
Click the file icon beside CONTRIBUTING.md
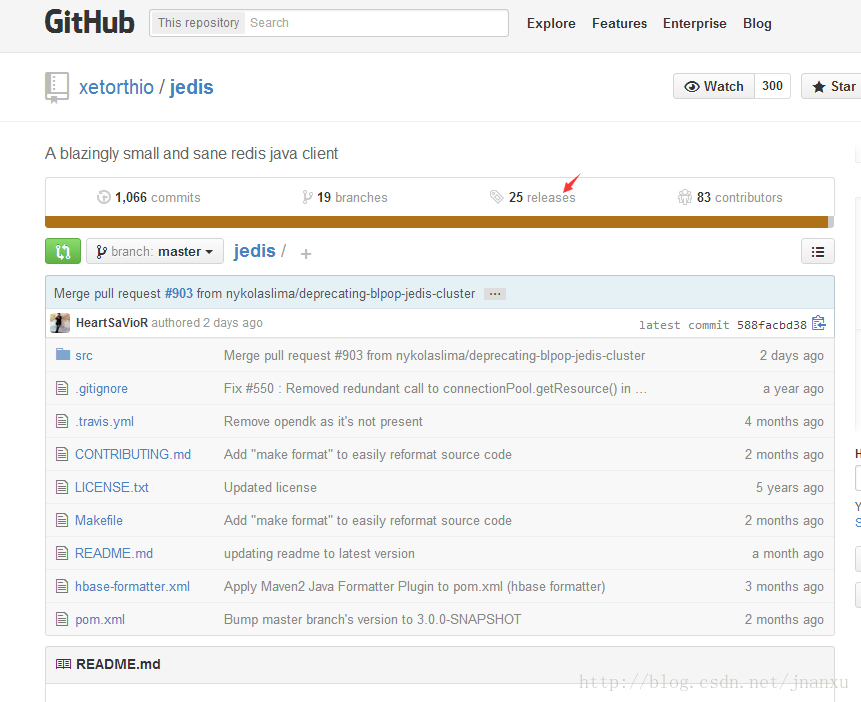pos(62,454)
